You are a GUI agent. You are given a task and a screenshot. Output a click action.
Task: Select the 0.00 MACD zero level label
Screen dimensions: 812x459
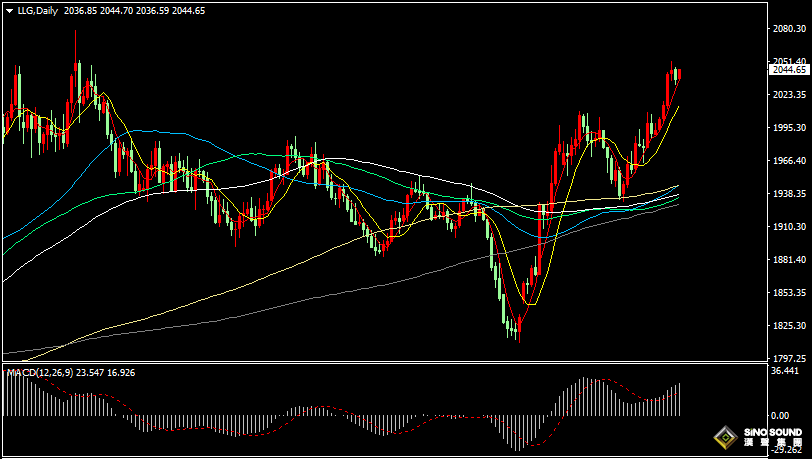coord(780,415)
